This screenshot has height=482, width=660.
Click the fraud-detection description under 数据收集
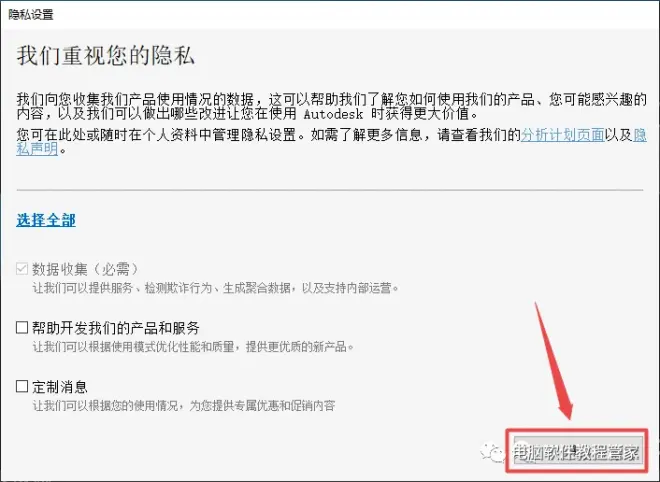(215, 288)
